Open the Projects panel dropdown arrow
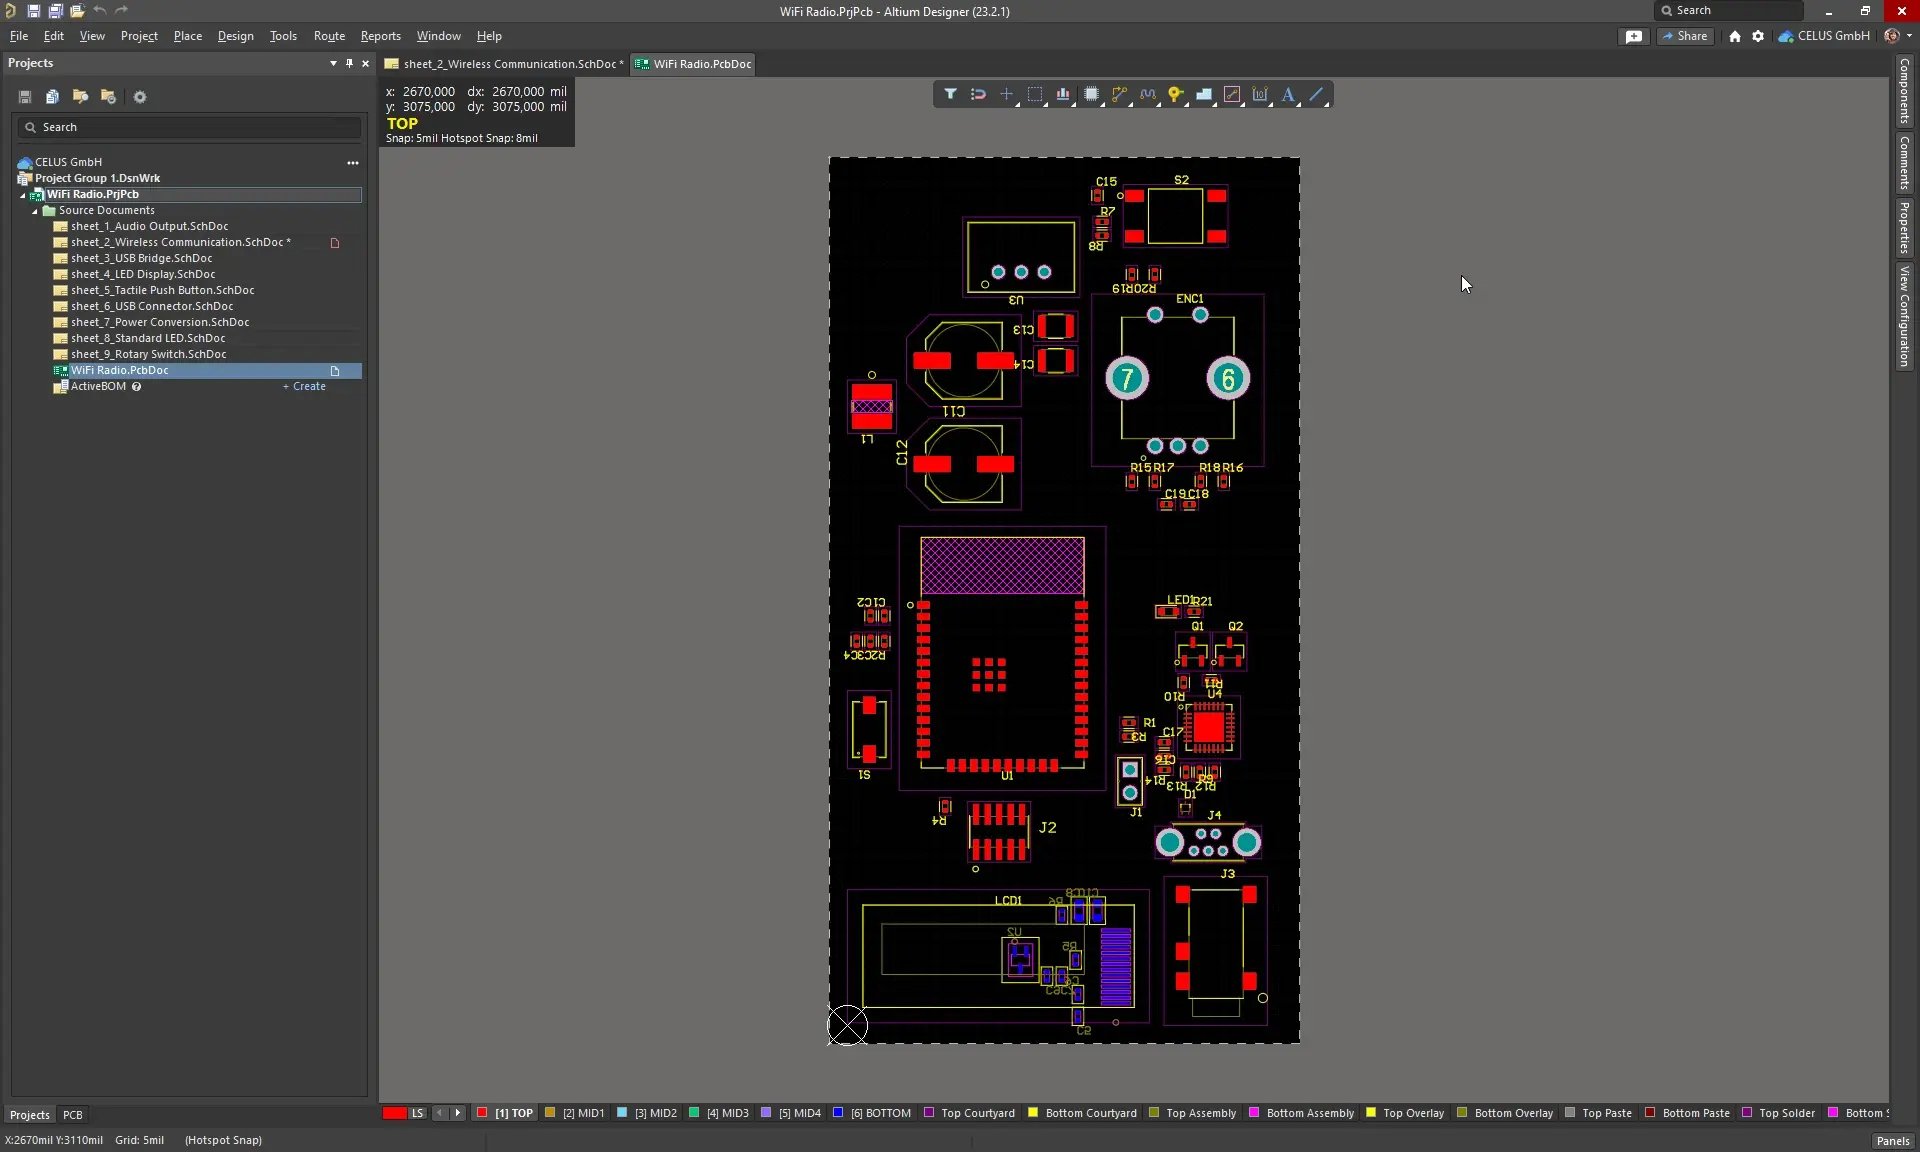The width and height of the screenshot is (1920, 1152). (333, 63)
